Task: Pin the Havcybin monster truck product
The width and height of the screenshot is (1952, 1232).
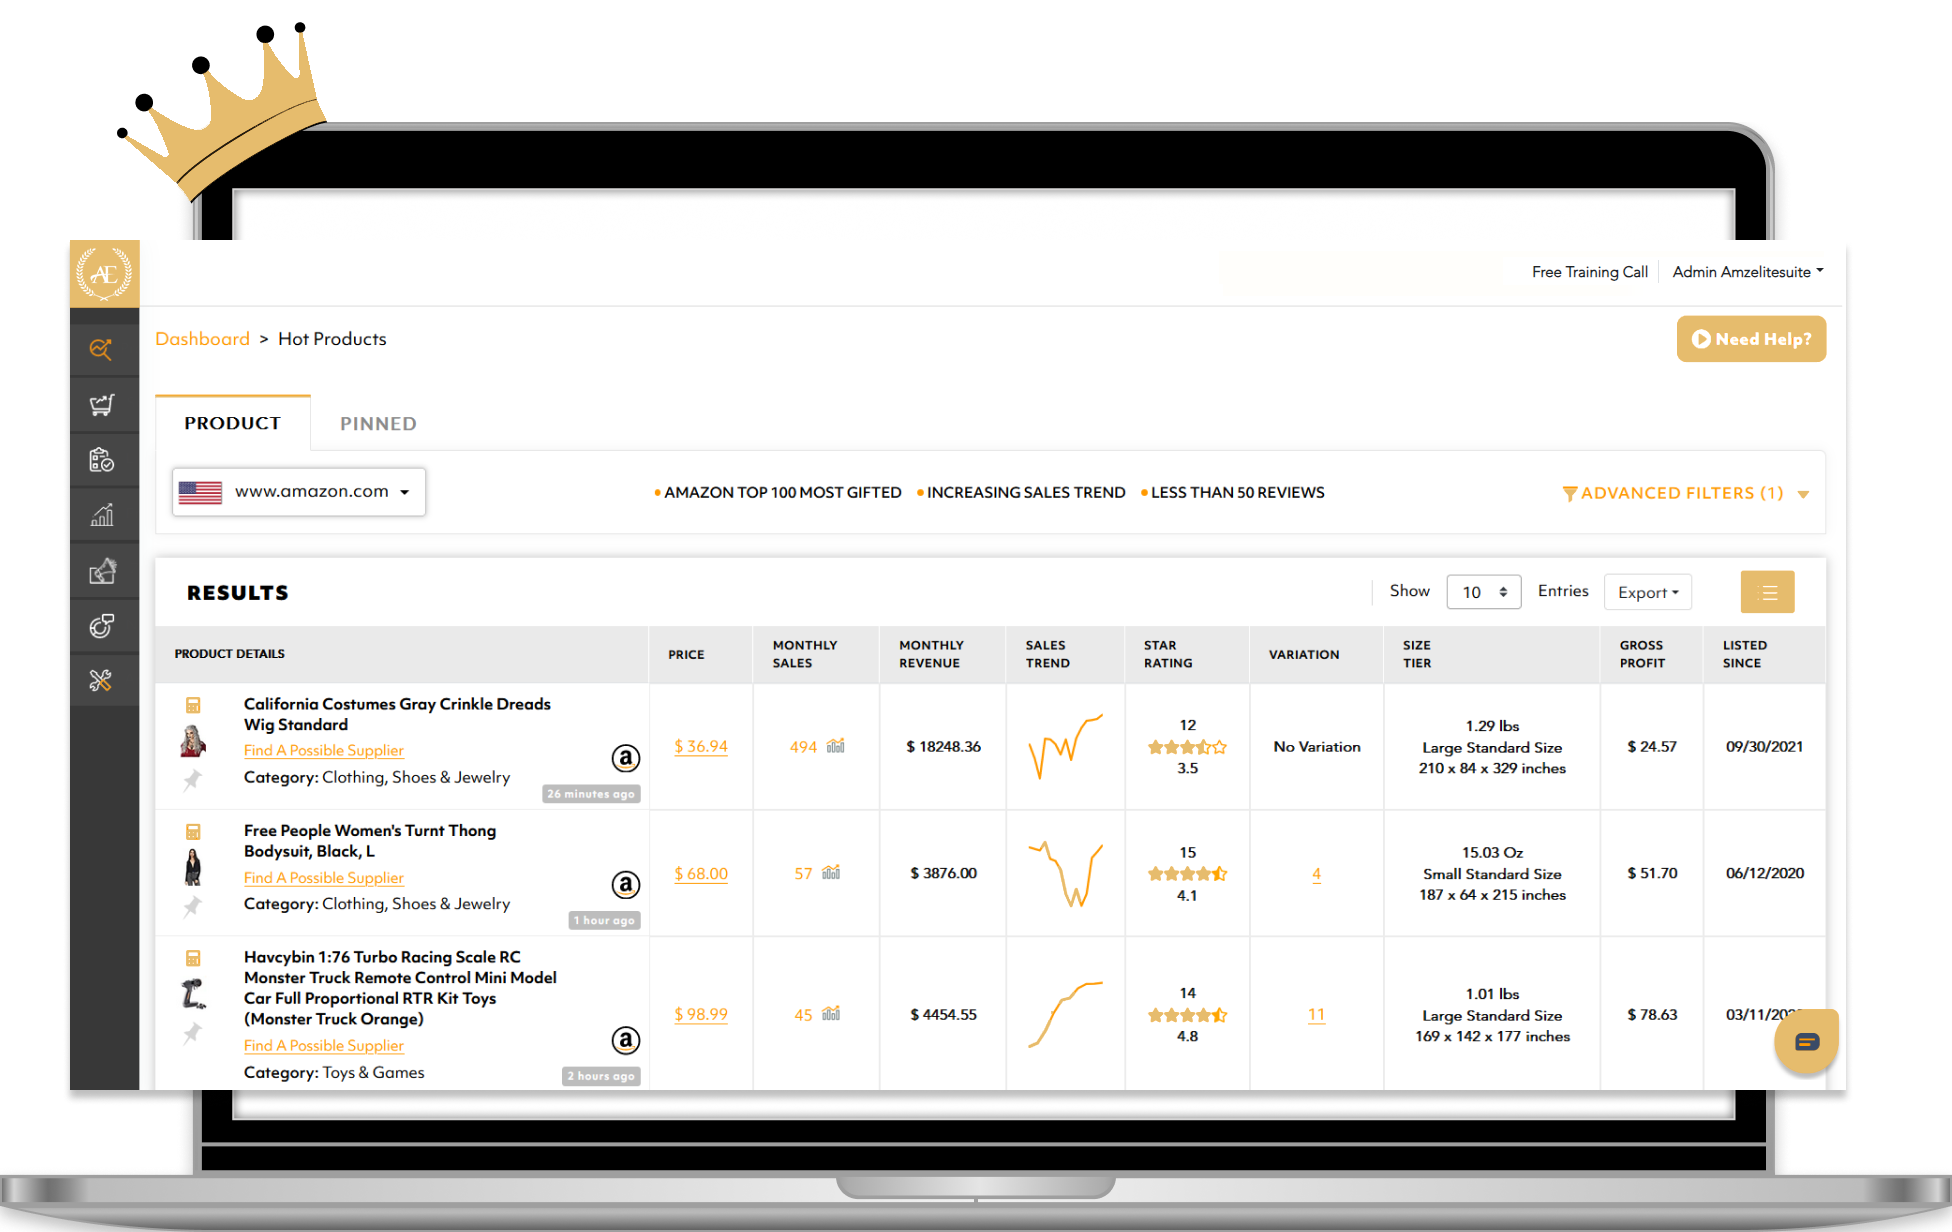Action: click(192, 1033)
